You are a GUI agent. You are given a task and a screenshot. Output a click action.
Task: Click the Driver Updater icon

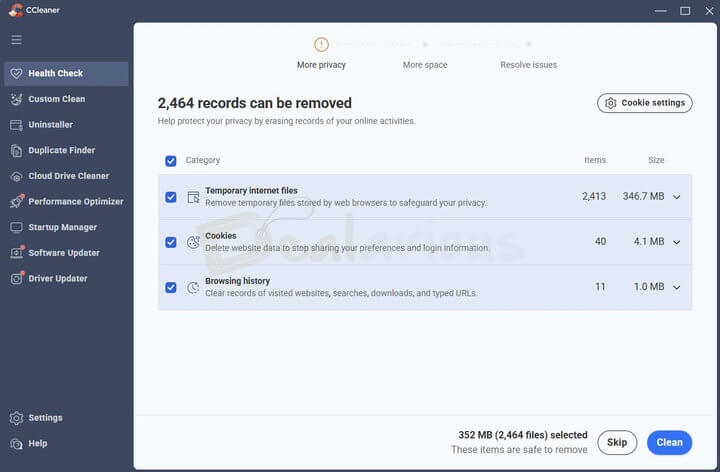(x=17, y=278)
